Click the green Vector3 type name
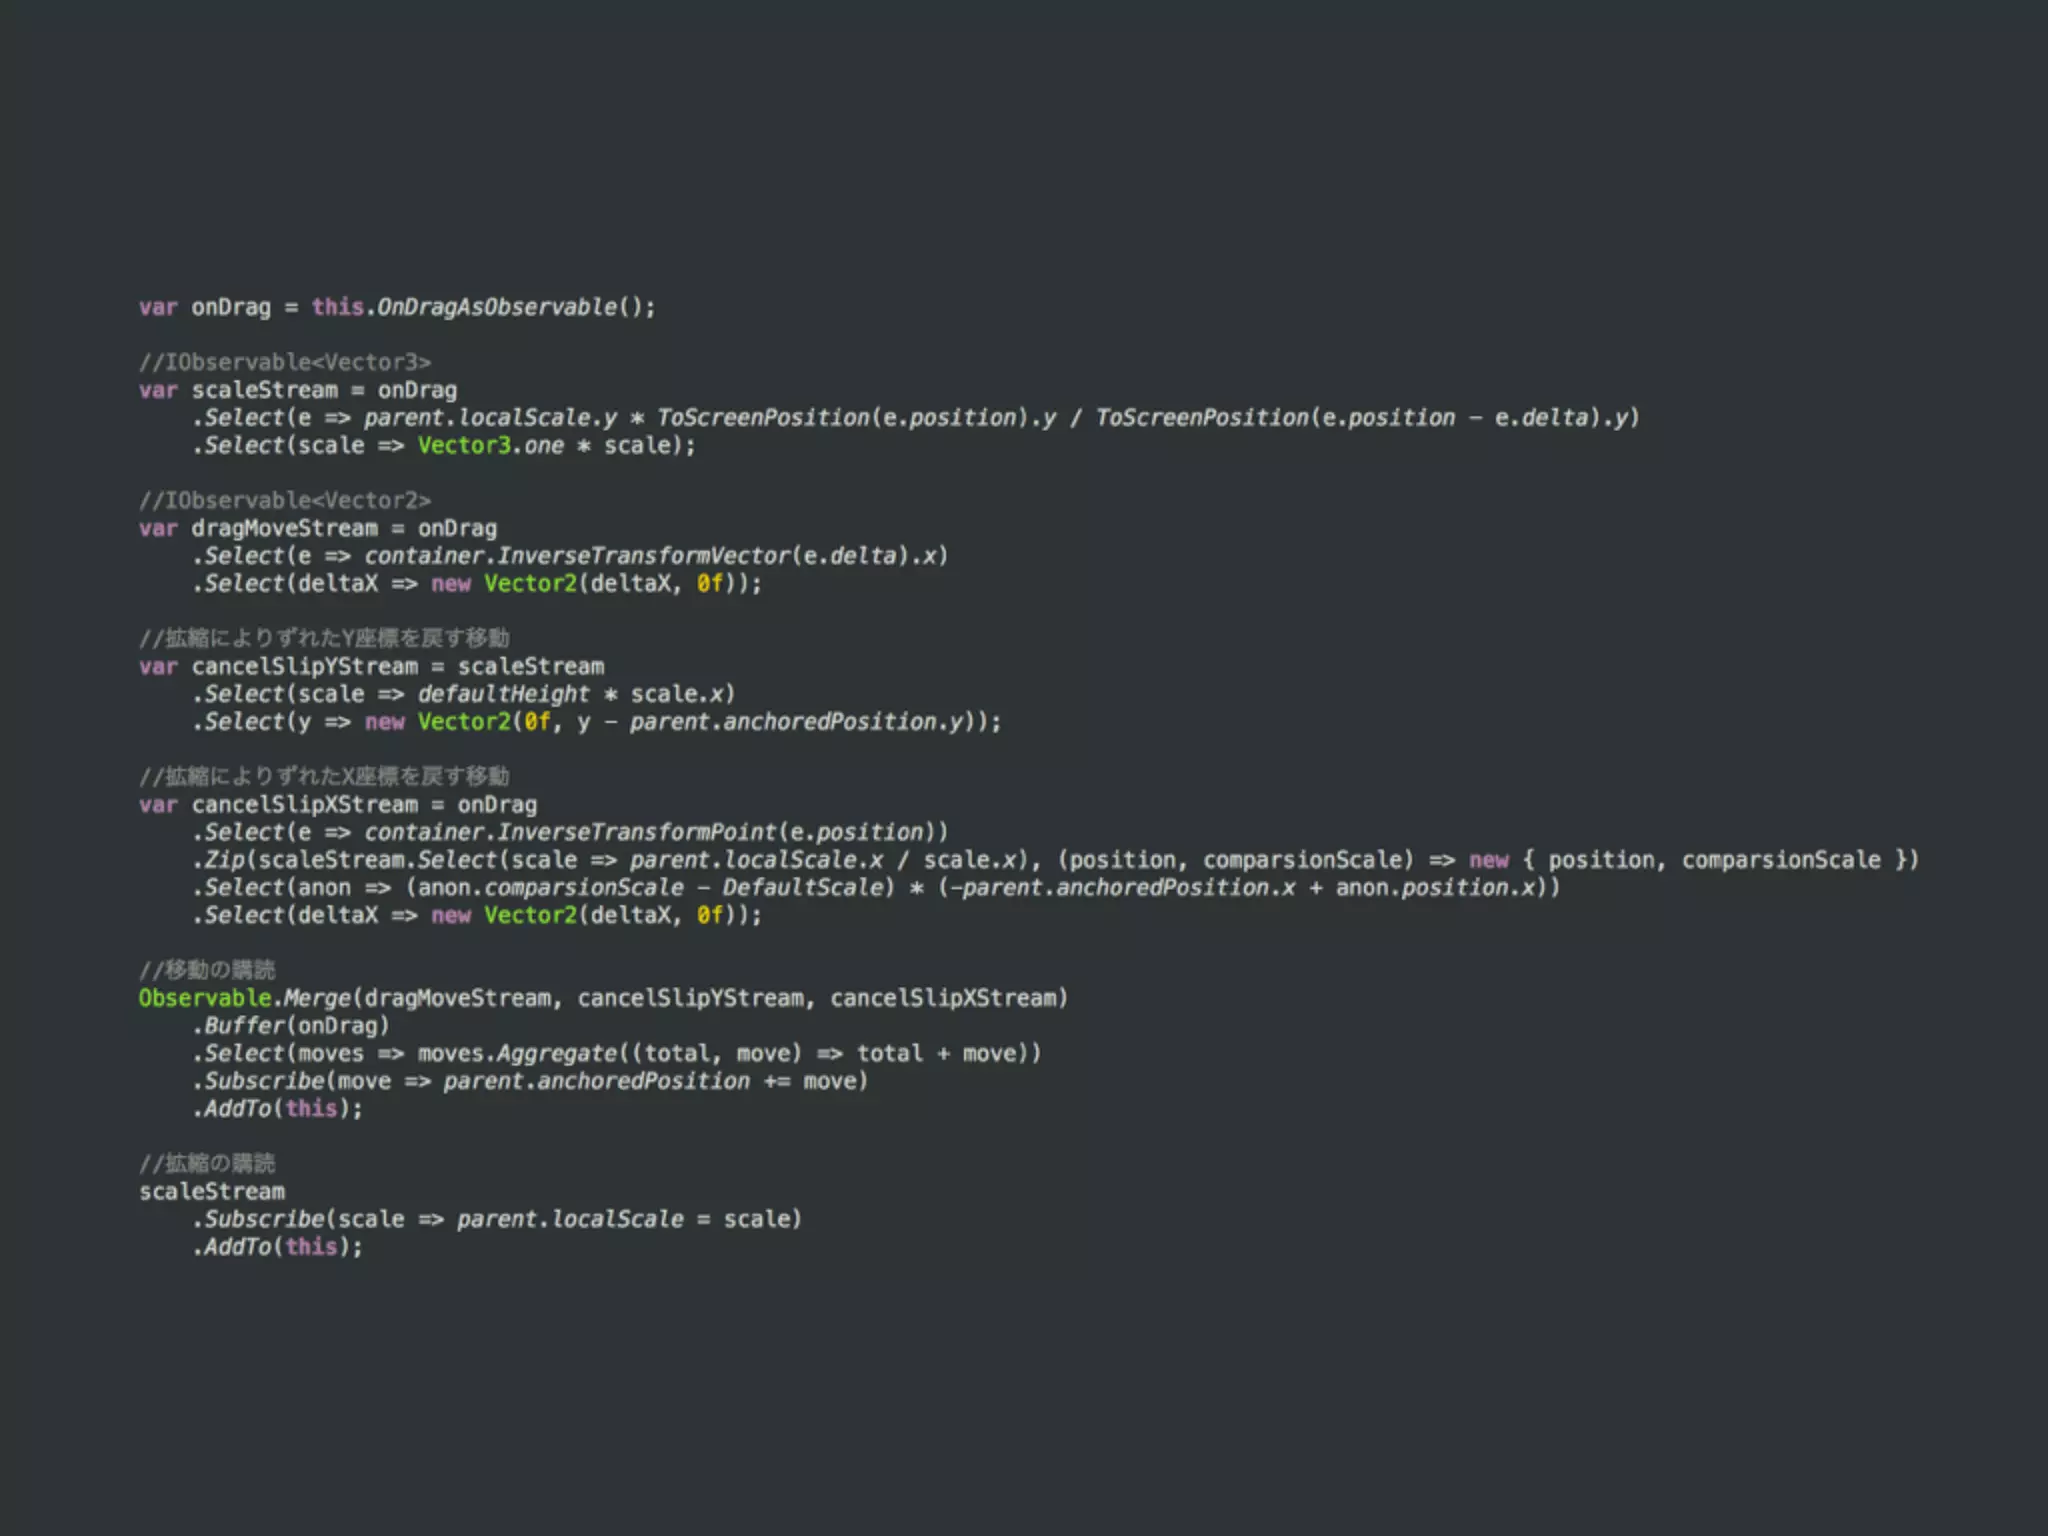The image size is (2048, 1536). [x=464, y=445]
